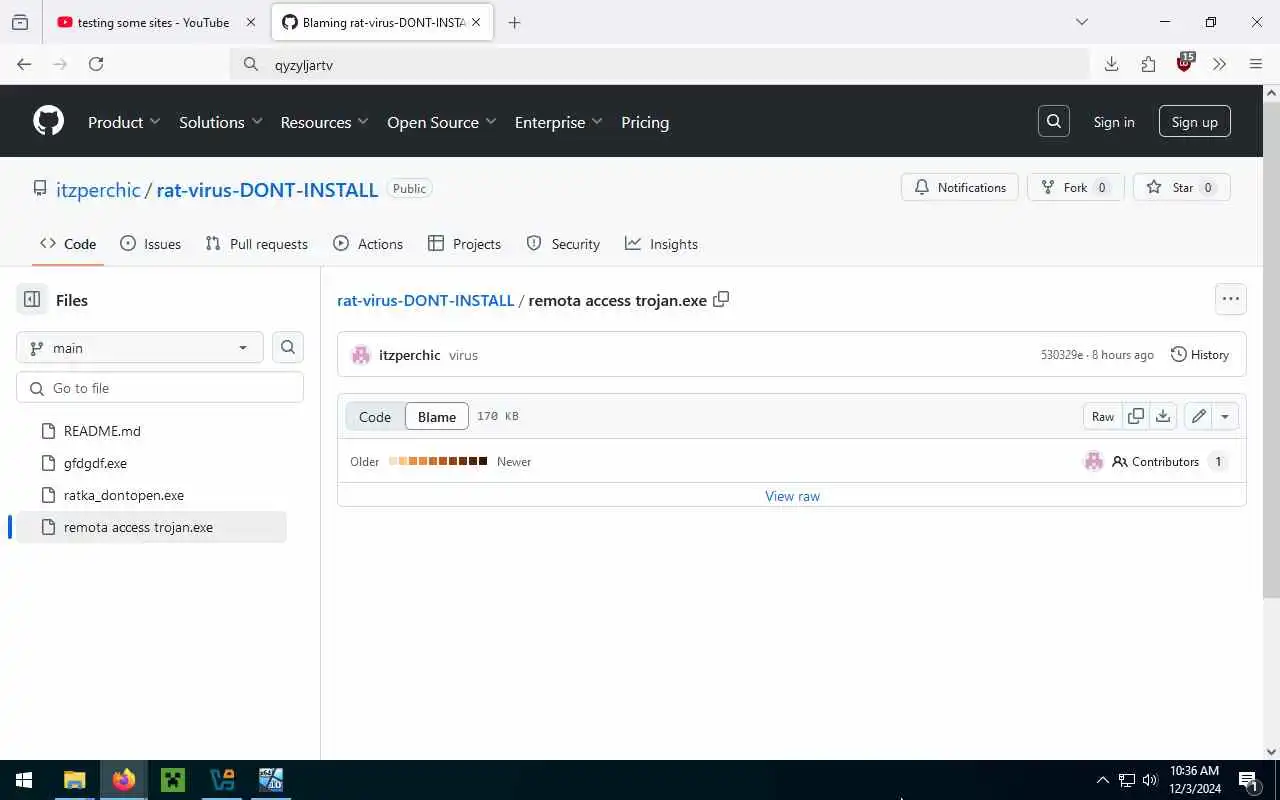
Task: Open Windows Start menu
Action: click(24, 780)
